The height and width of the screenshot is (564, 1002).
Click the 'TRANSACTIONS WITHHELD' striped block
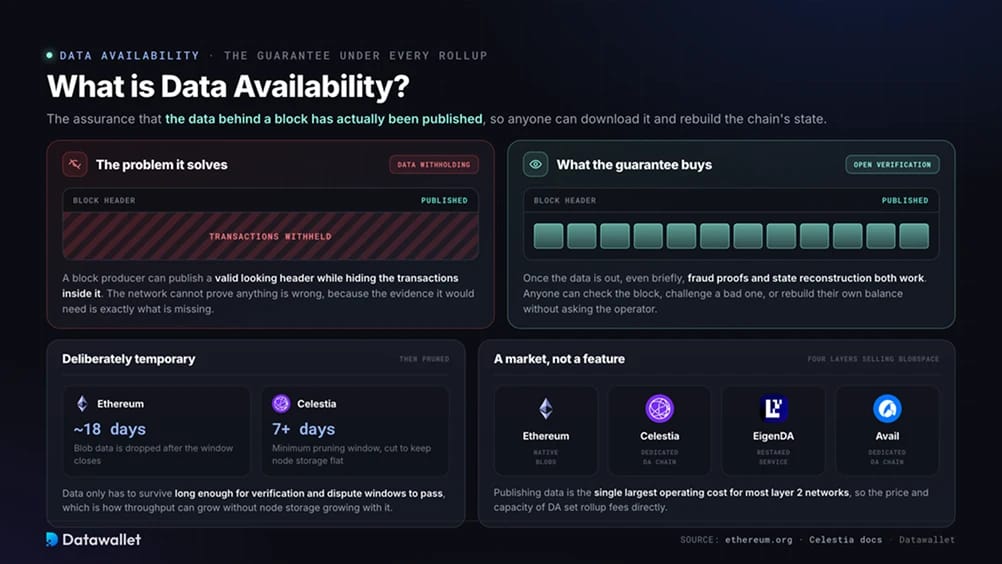click(x=270, y=236)
